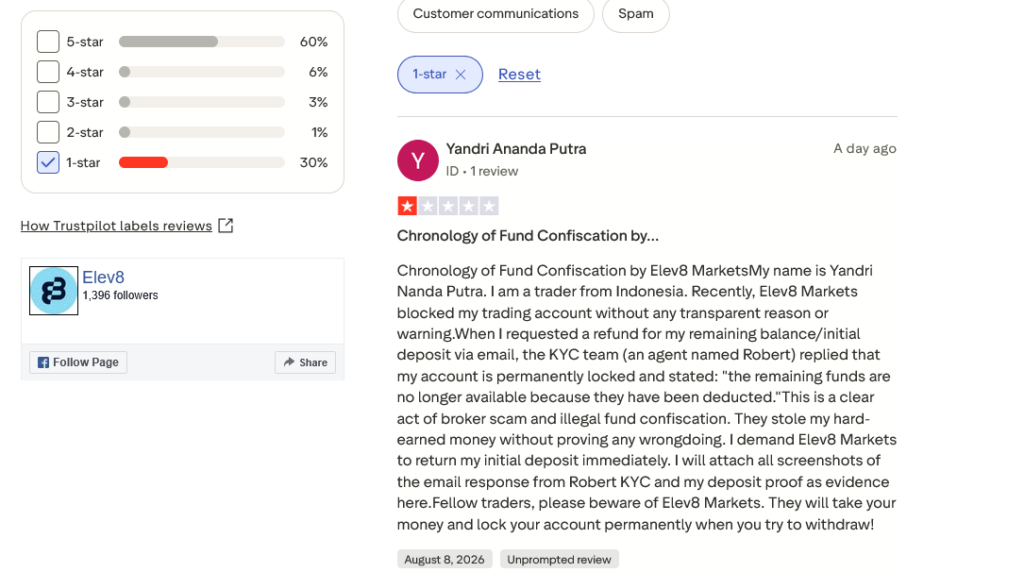1024x572 pixels.
Task: Select the Spam topic chip
Action: tap(635, 14)
